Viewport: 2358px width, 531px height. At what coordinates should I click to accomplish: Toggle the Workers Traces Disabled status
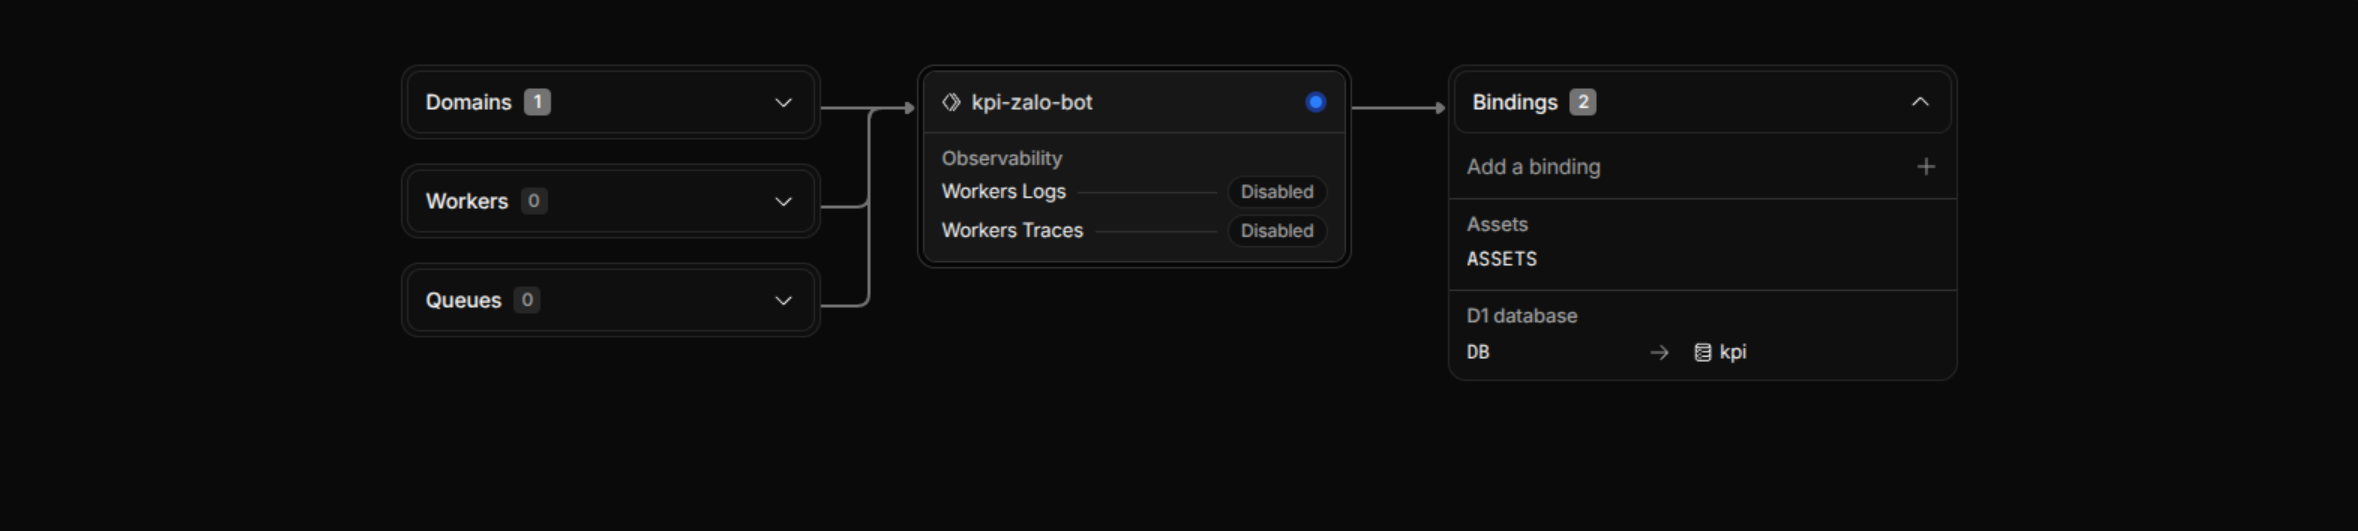pos(1277,231)
